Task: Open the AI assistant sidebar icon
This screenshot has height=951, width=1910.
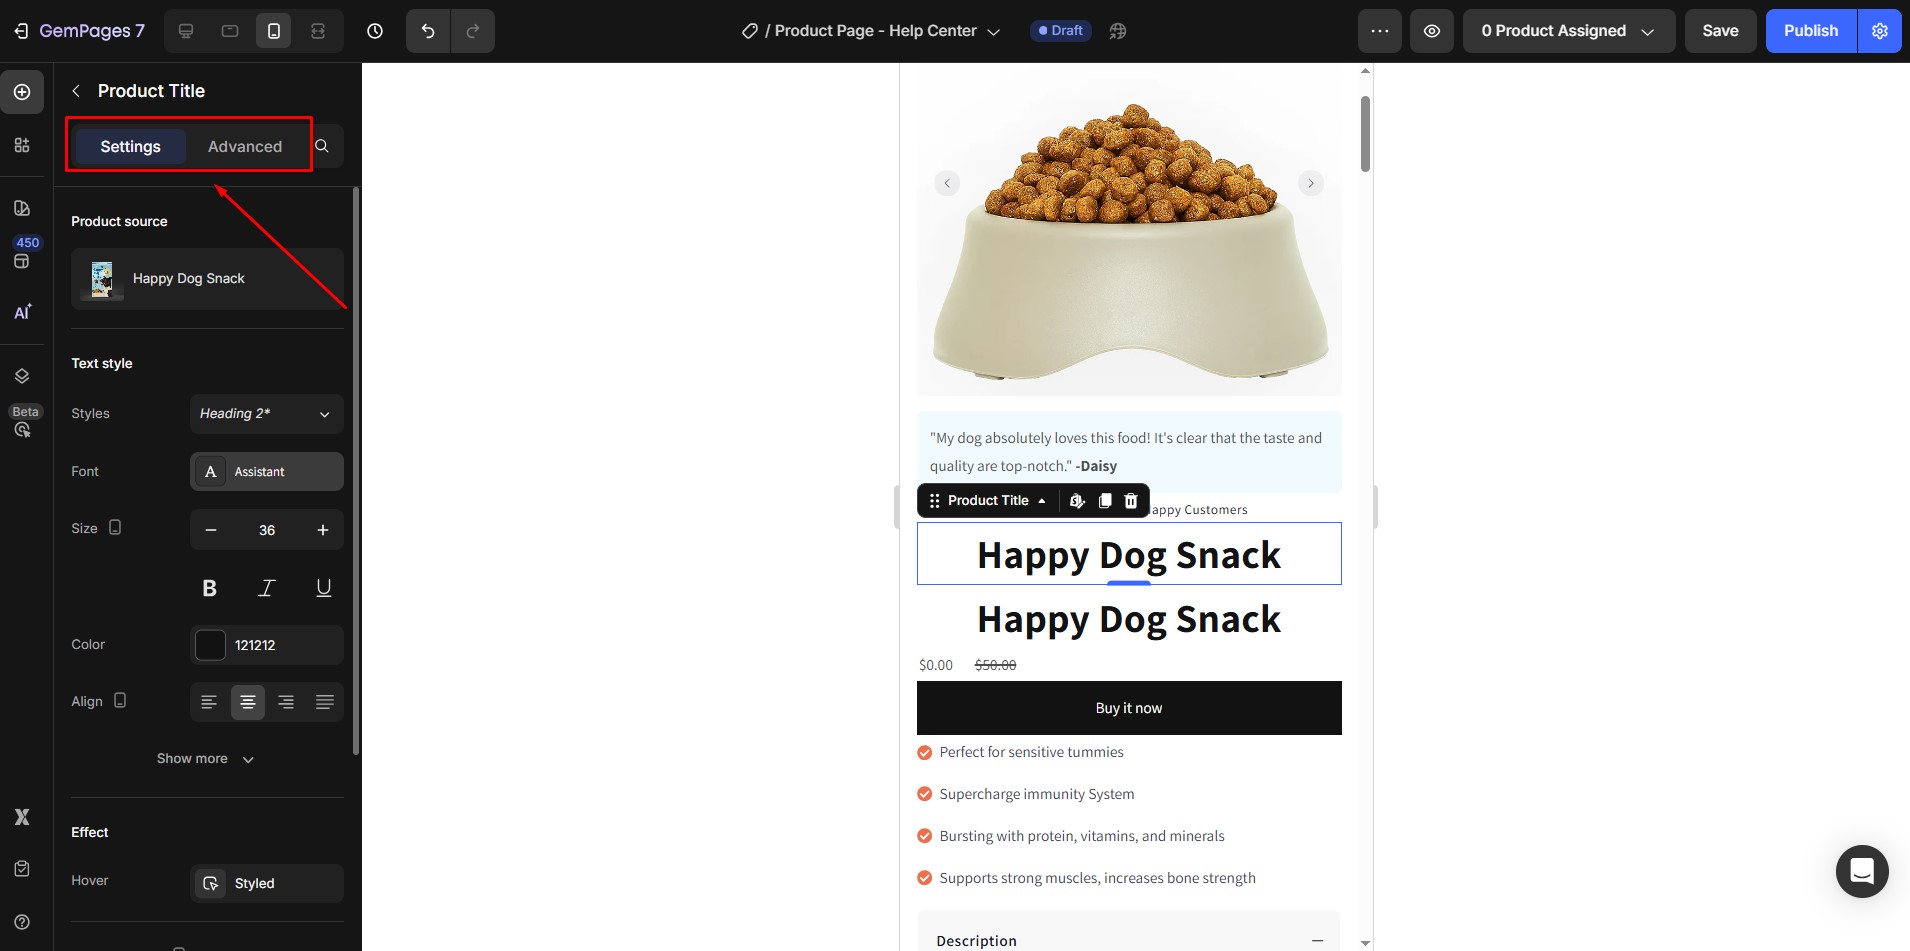Action: pyautogui.click(x=22, y=312)
